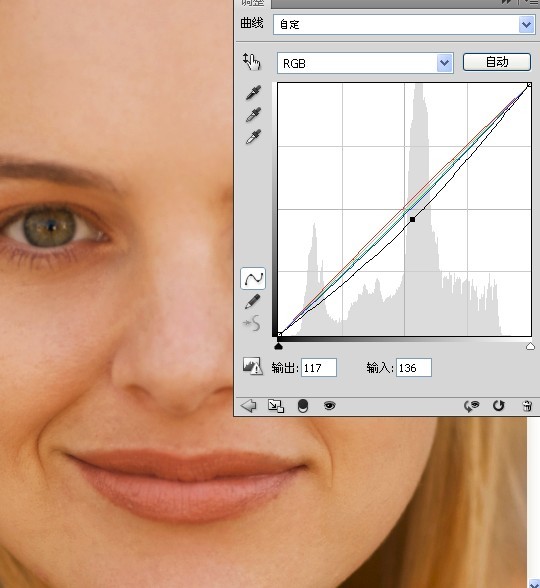Click the 输入 input value field
This screenshot has width=540, height=588.
414,368
